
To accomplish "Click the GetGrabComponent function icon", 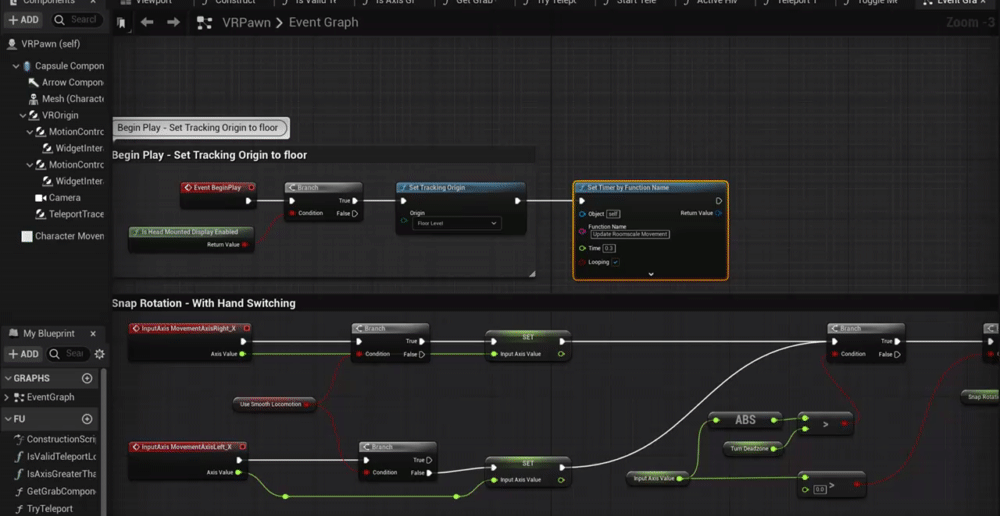I will click(20, 492).
